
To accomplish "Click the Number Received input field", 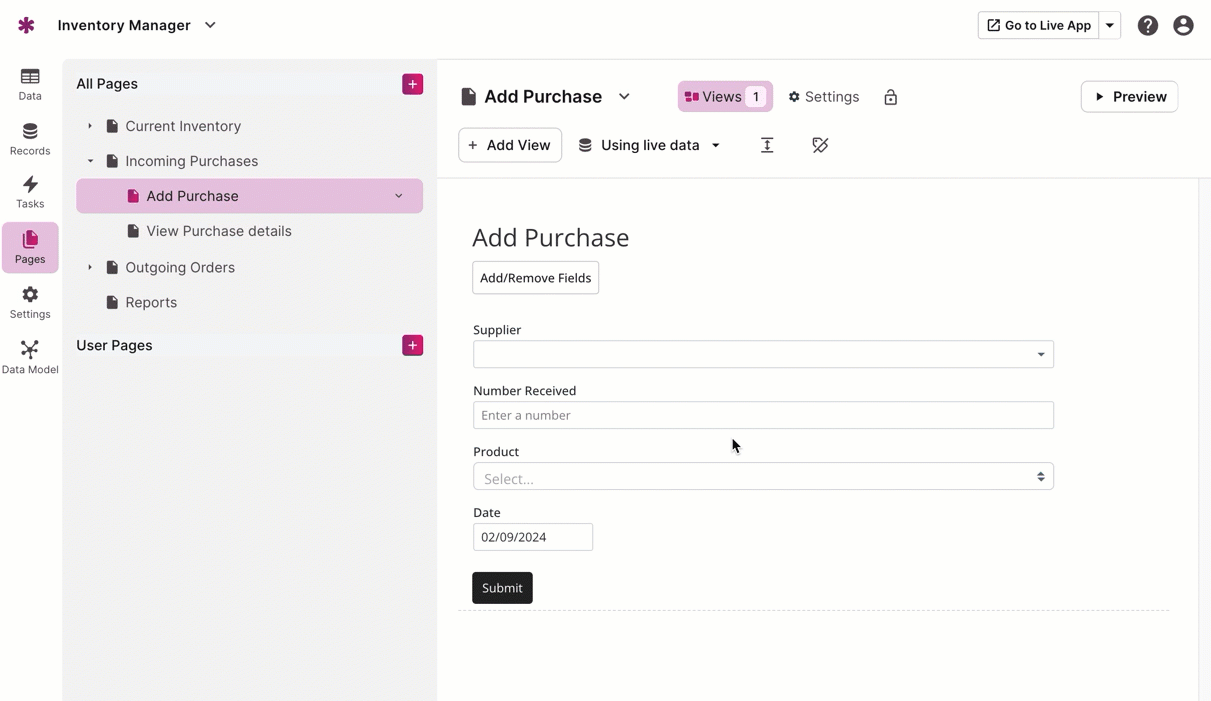I will point(762,415).
